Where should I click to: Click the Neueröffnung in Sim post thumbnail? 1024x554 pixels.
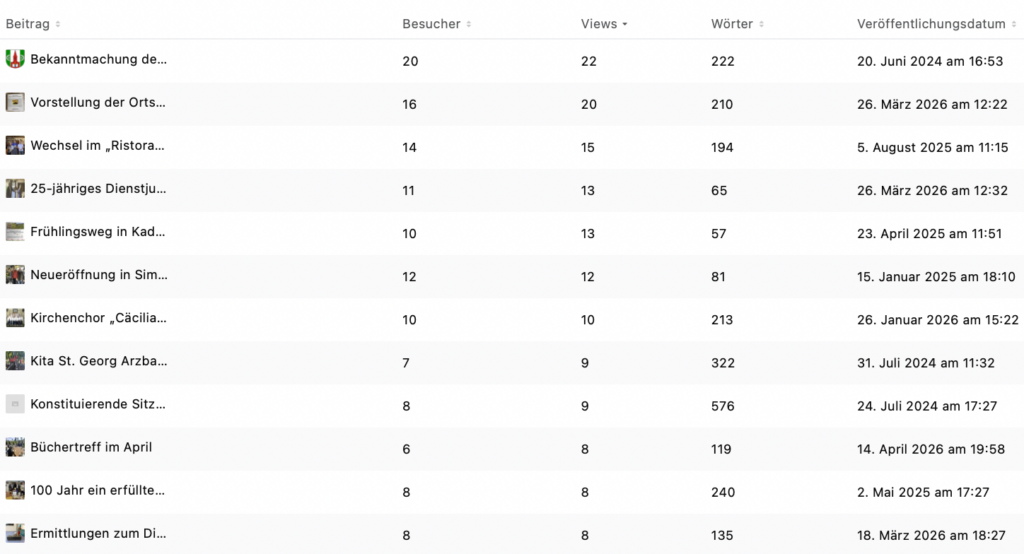[x=15, y=275]
